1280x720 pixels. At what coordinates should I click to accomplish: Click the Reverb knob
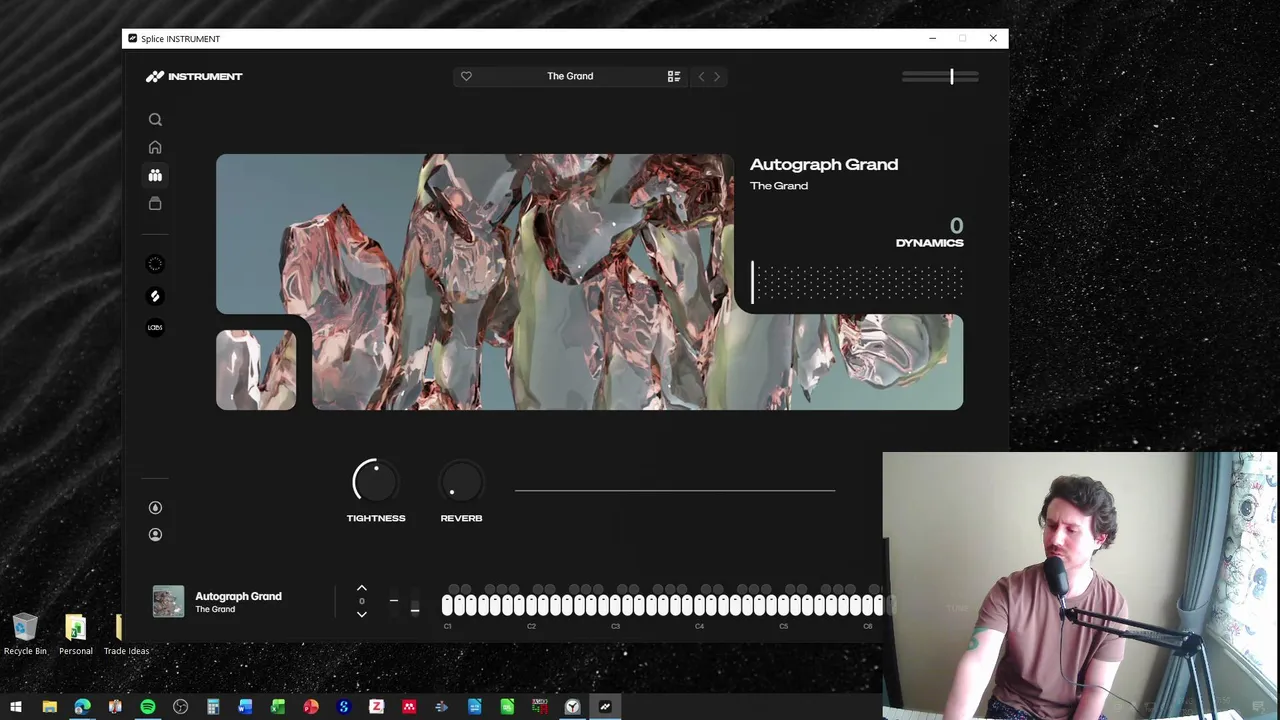(x=461, y=483)
